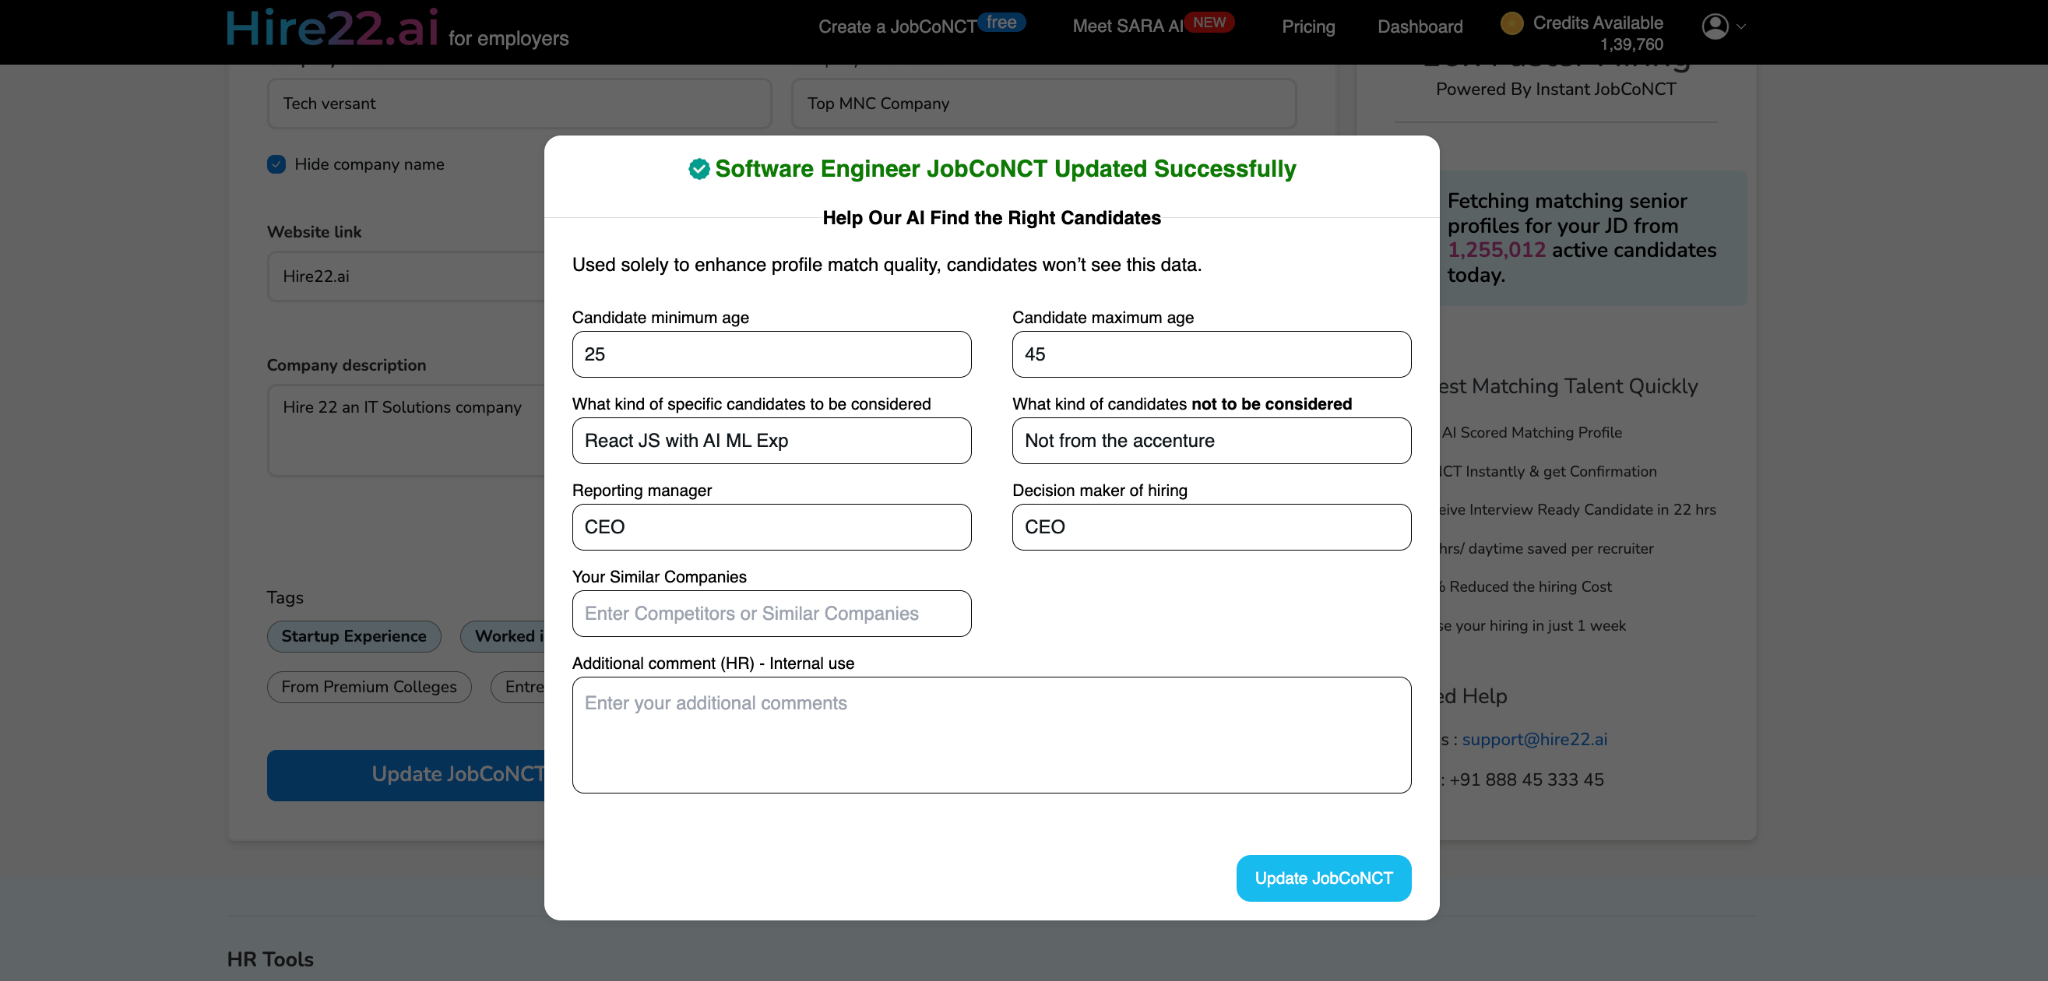Click the support@hire22.ai email link
The height and width of the screenshot is (981, 2048).
(1534, 740)
